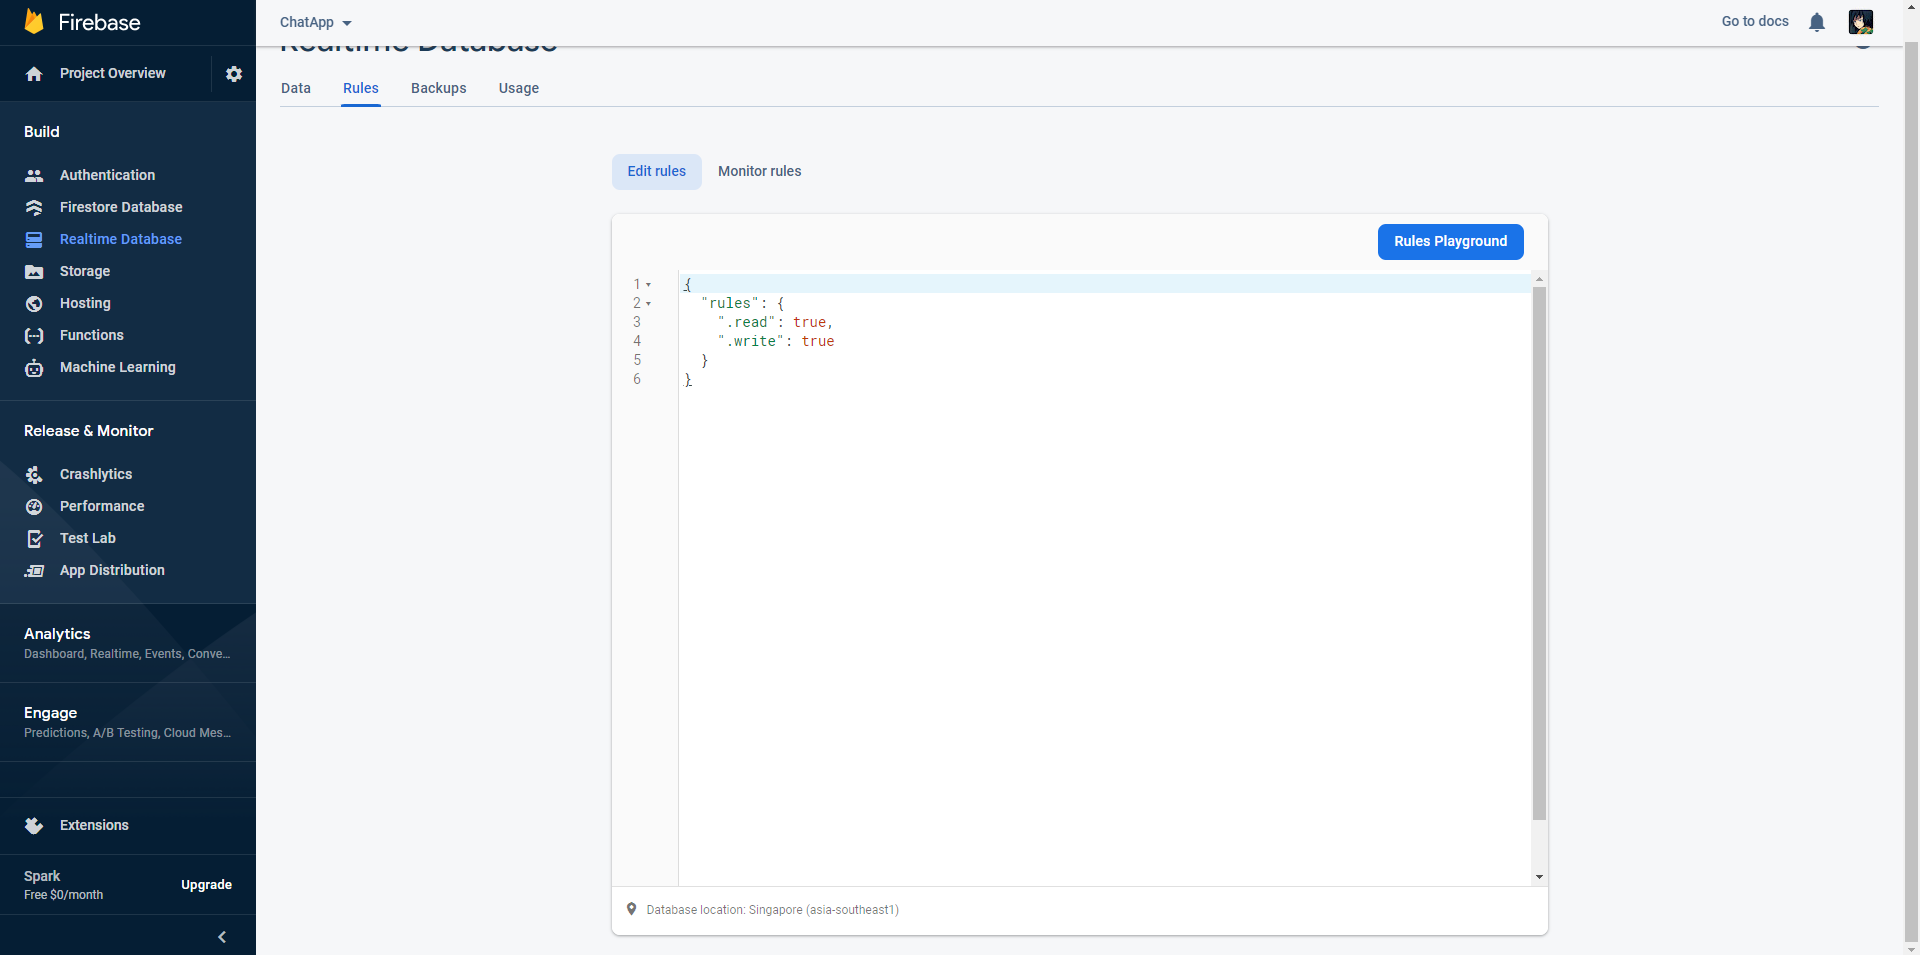Screen dimensions: 1920x955
Task: Open the Rules Playground
Action: coord(1451,241)
